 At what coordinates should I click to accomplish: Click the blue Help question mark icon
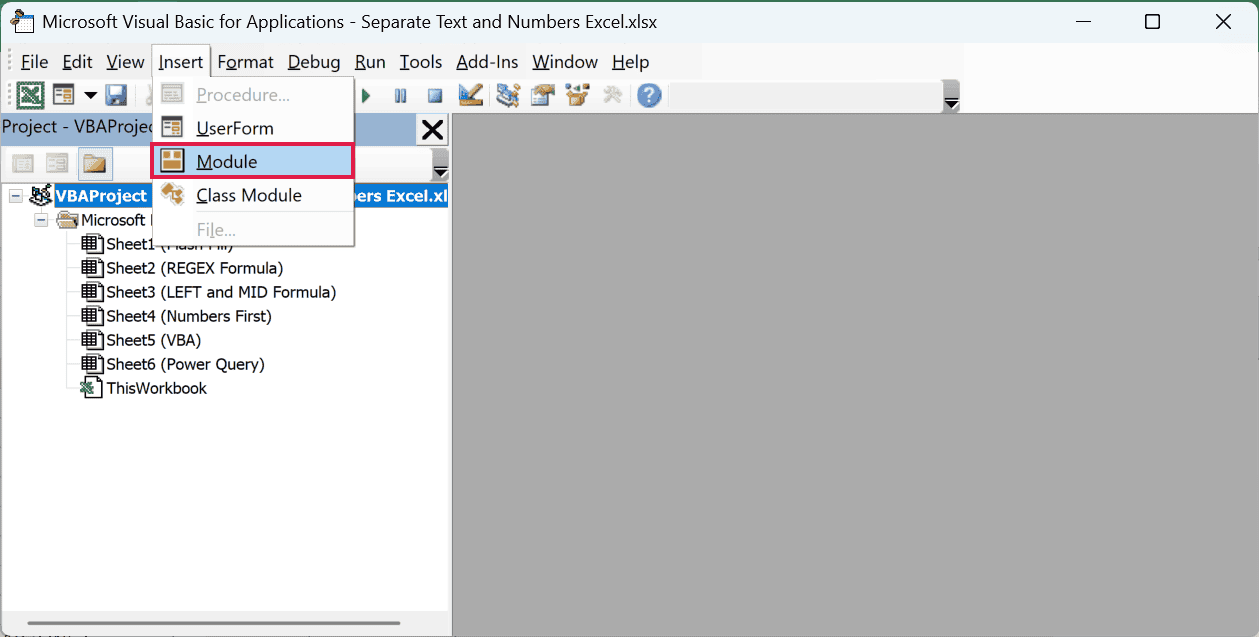pos(650,96)
